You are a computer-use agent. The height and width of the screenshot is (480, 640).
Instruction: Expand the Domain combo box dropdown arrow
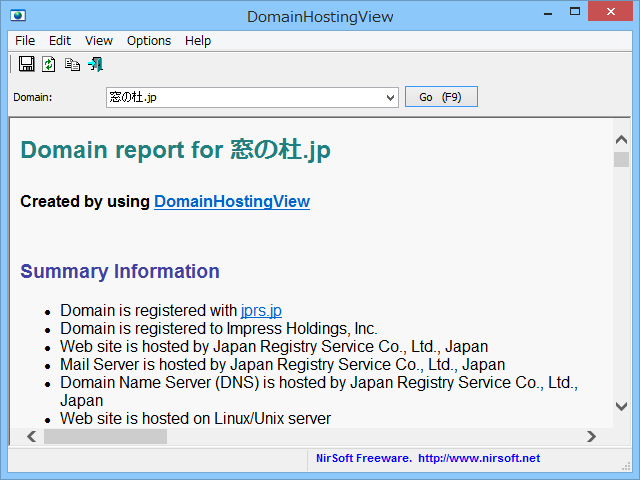tap(390, 98)
